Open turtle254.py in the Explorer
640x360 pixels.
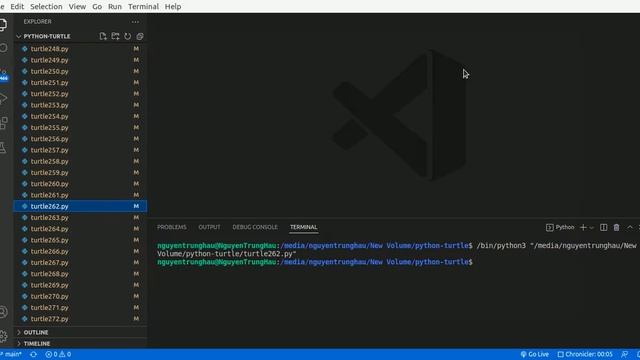[81, 116]
